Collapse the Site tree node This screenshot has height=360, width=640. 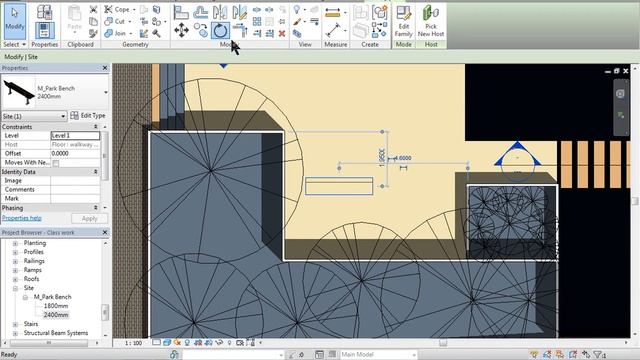16,288
